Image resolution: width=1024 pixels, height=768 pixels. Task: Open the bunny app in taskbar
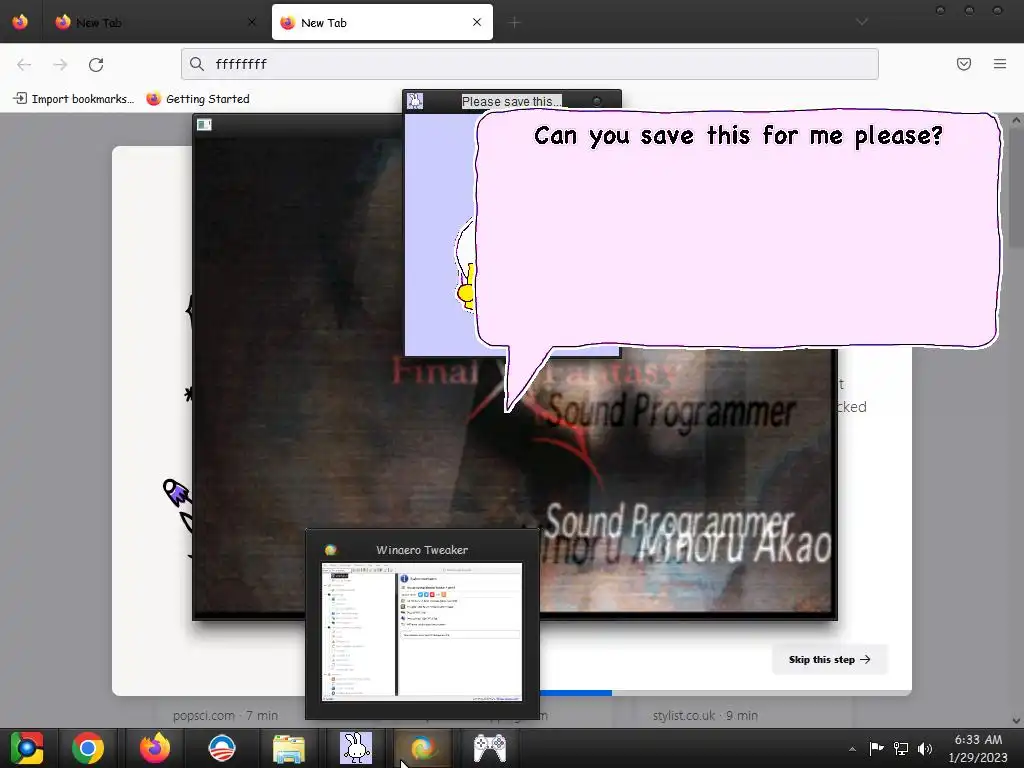356,748
